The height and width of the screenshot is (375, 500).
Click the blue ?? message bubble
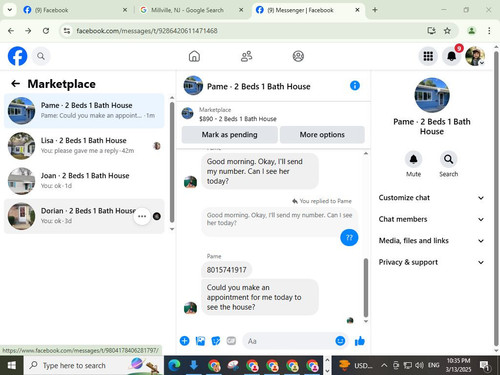(x=349, y=238)
